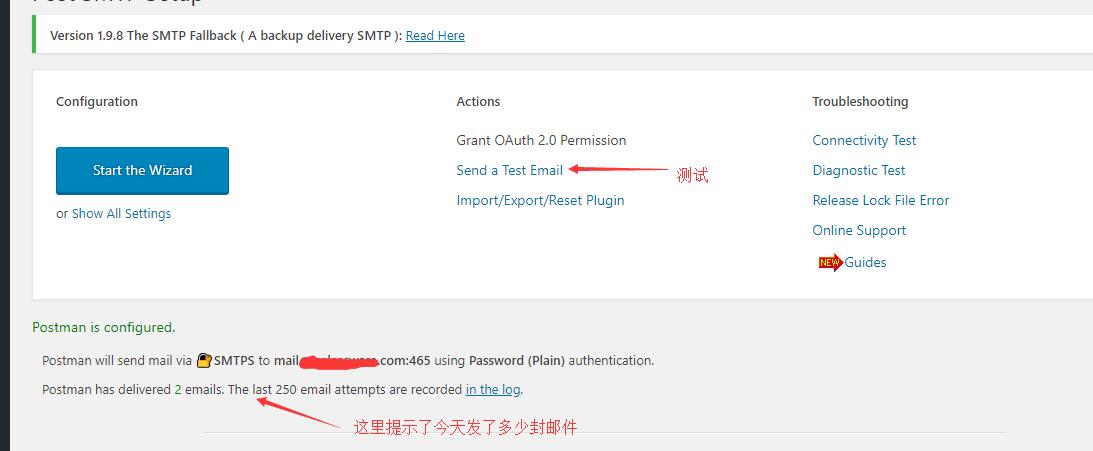The width and height of the screenshot is (1093, 451).
Task: Click the SMTPS padlock icon
Action: 204,361
